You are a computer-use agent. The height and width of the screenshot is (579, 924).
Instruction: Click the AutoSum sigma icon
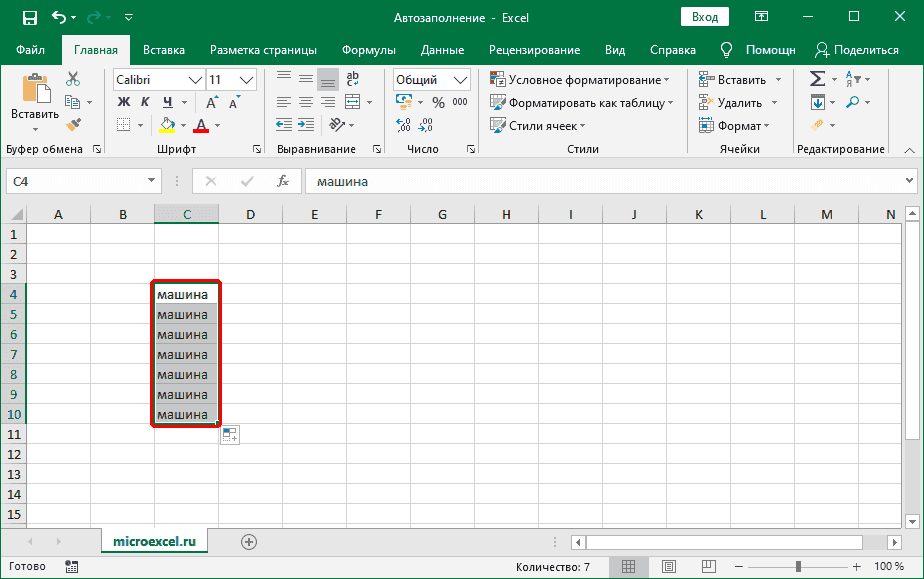[x=817, y=79]
